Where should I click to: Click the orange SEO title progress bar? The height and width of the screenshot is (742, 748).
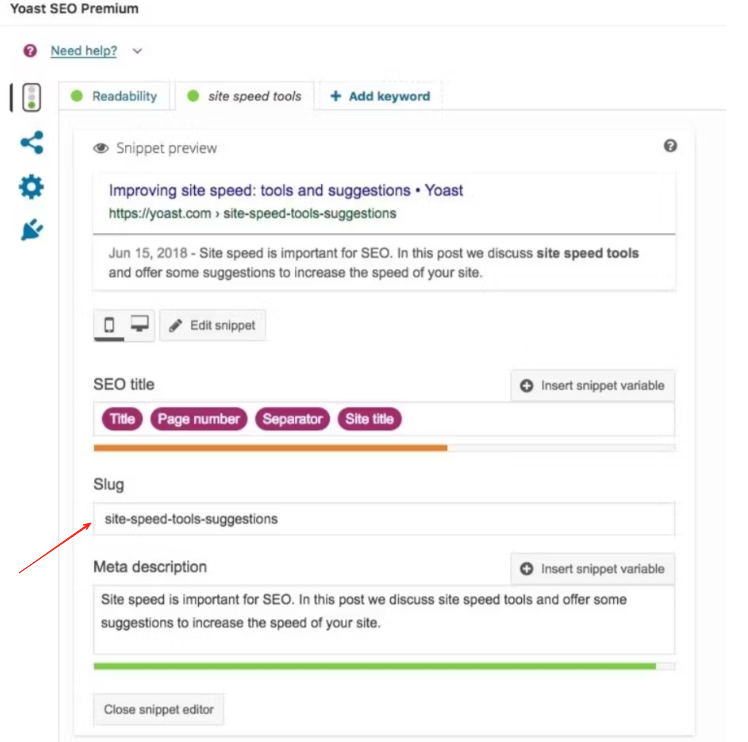(x=270, y=448)
